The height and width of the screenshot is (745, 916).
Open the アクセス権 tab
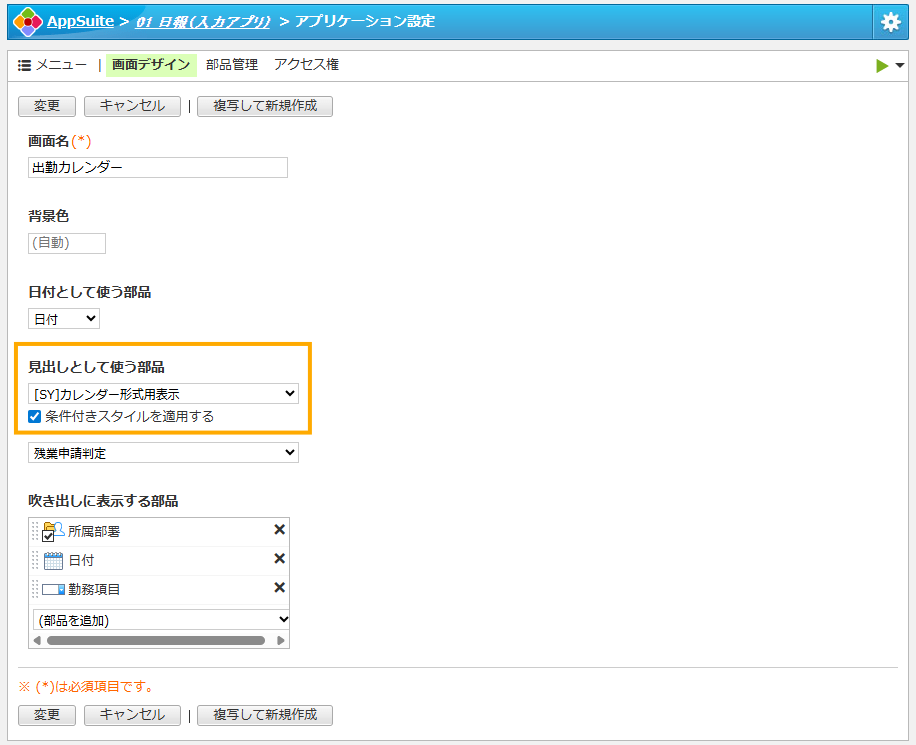(x=306, y=65)
